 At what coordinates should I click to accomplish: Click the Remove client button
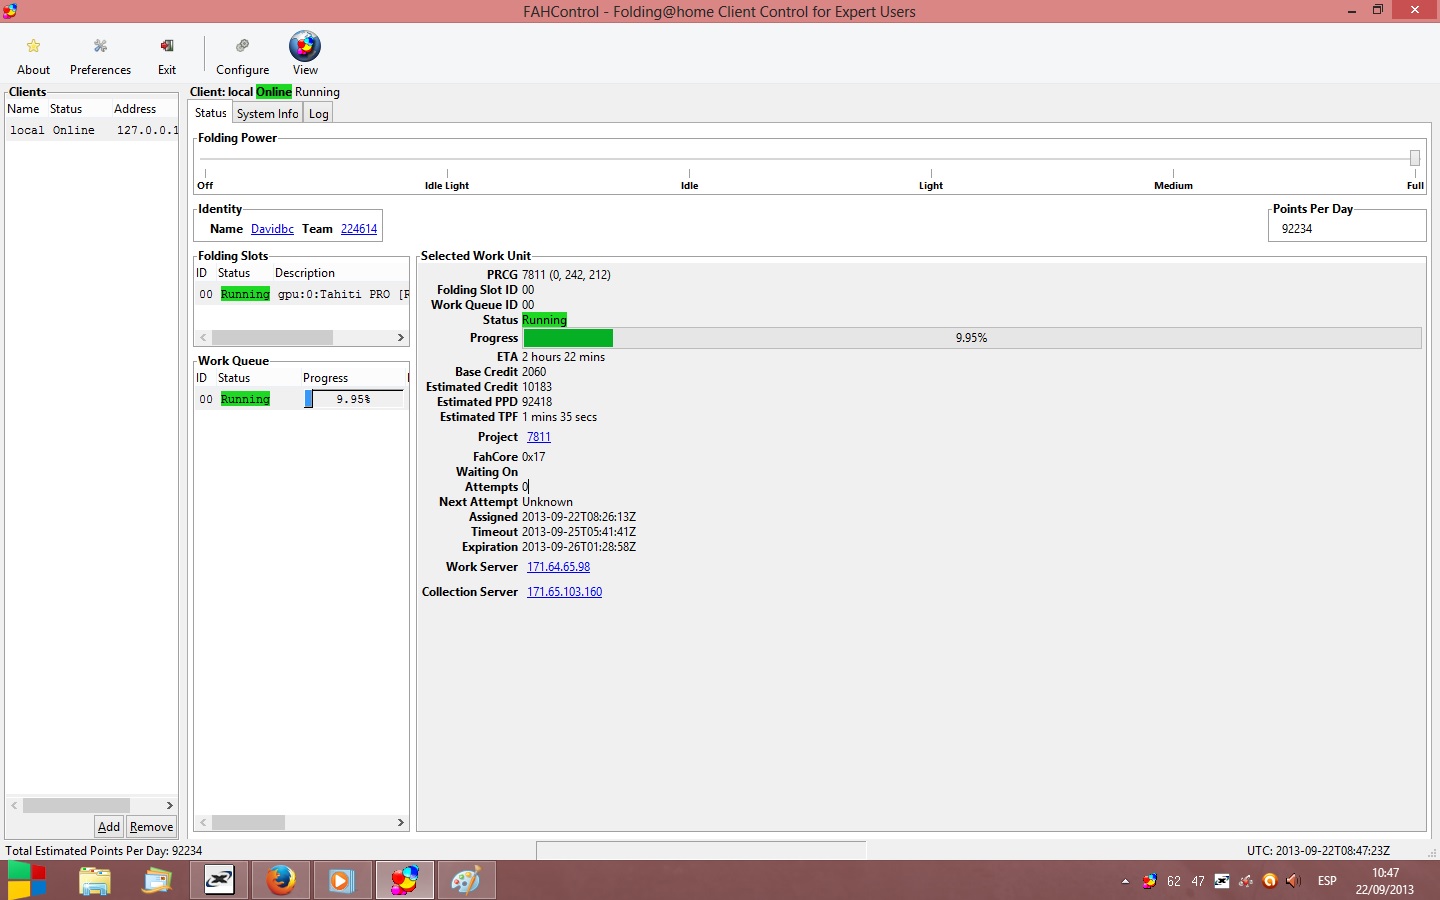151,827
